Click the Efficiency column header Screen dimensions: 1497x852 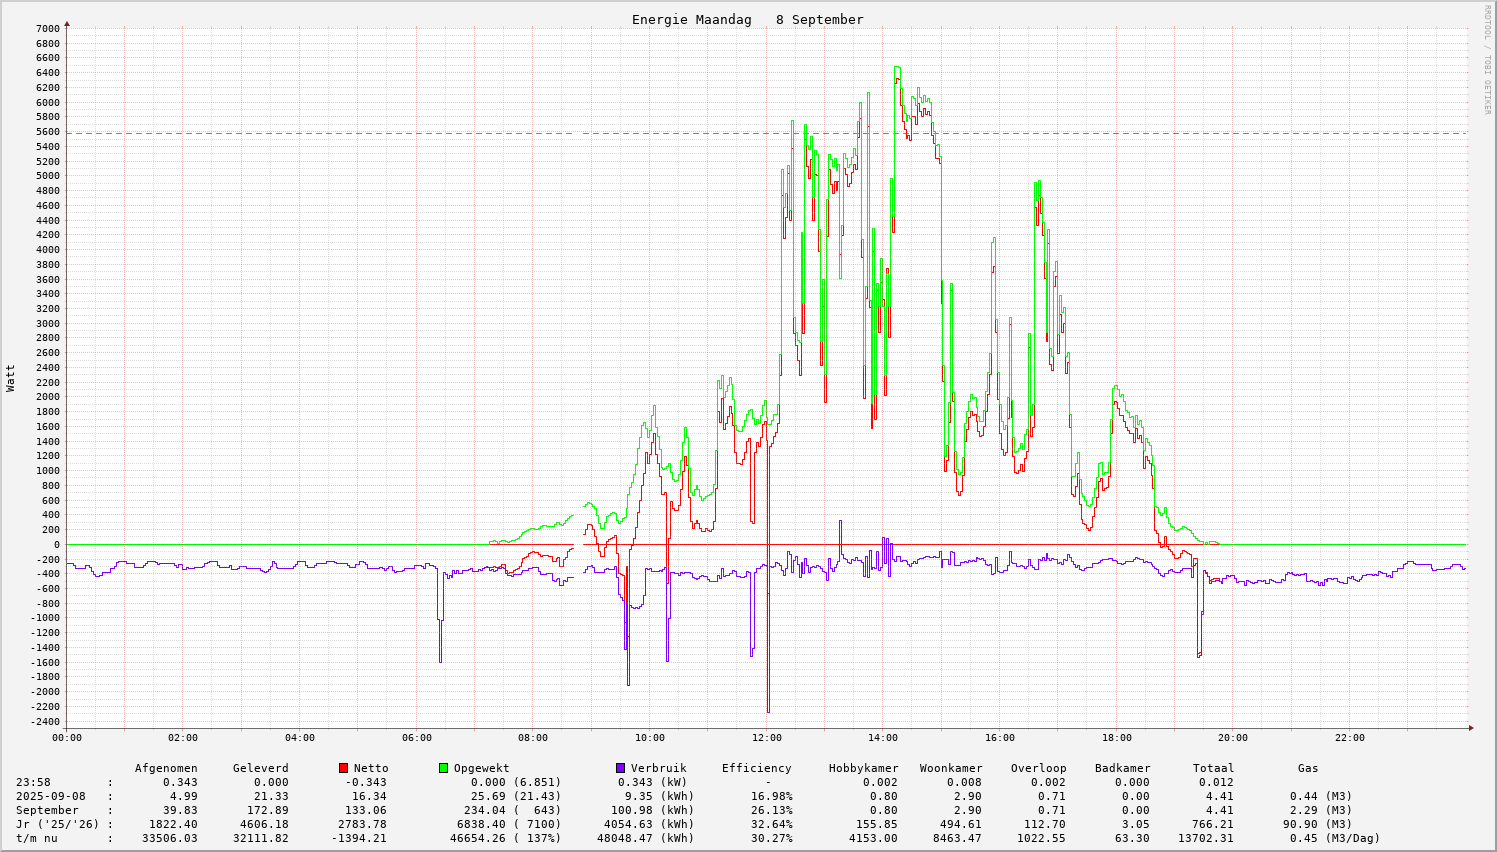click(x=756, y=768)
